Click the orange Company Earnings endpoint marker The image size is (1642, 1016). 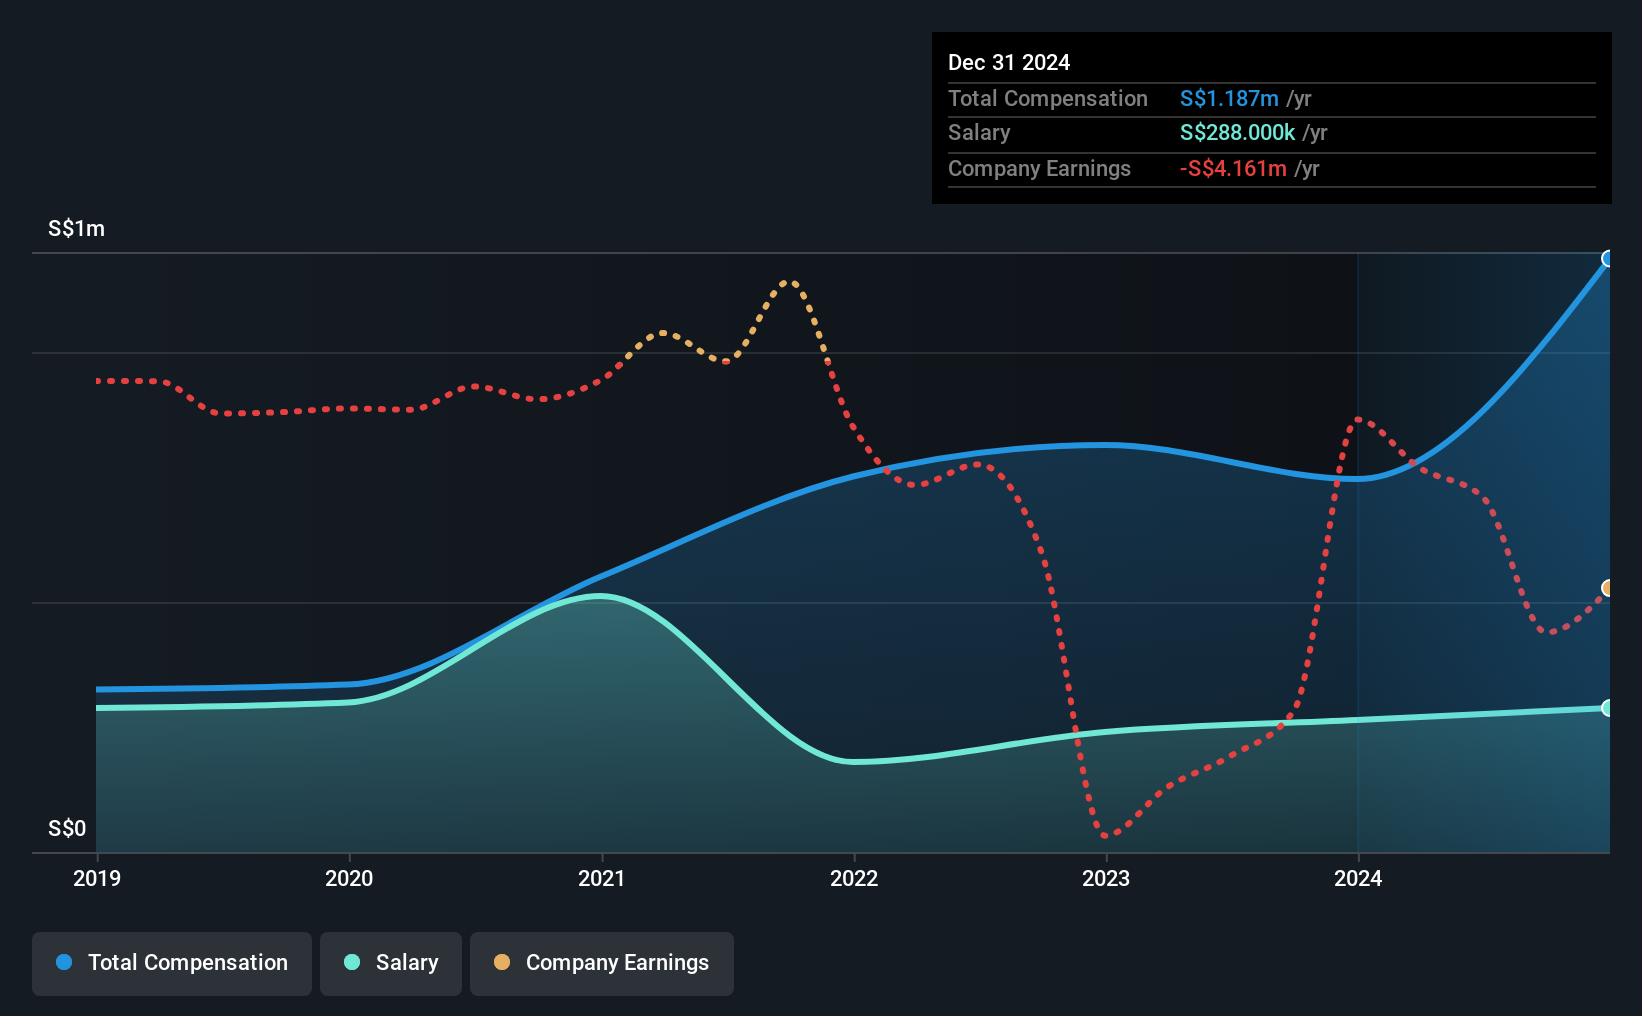tap(1608, 588)
